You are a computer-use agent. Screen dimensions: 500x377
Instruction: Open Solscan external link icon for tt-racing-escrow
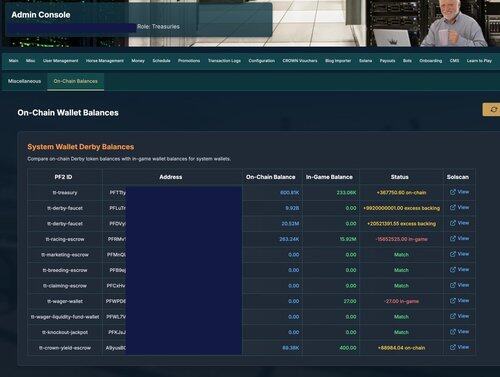(x=453, y=239)
